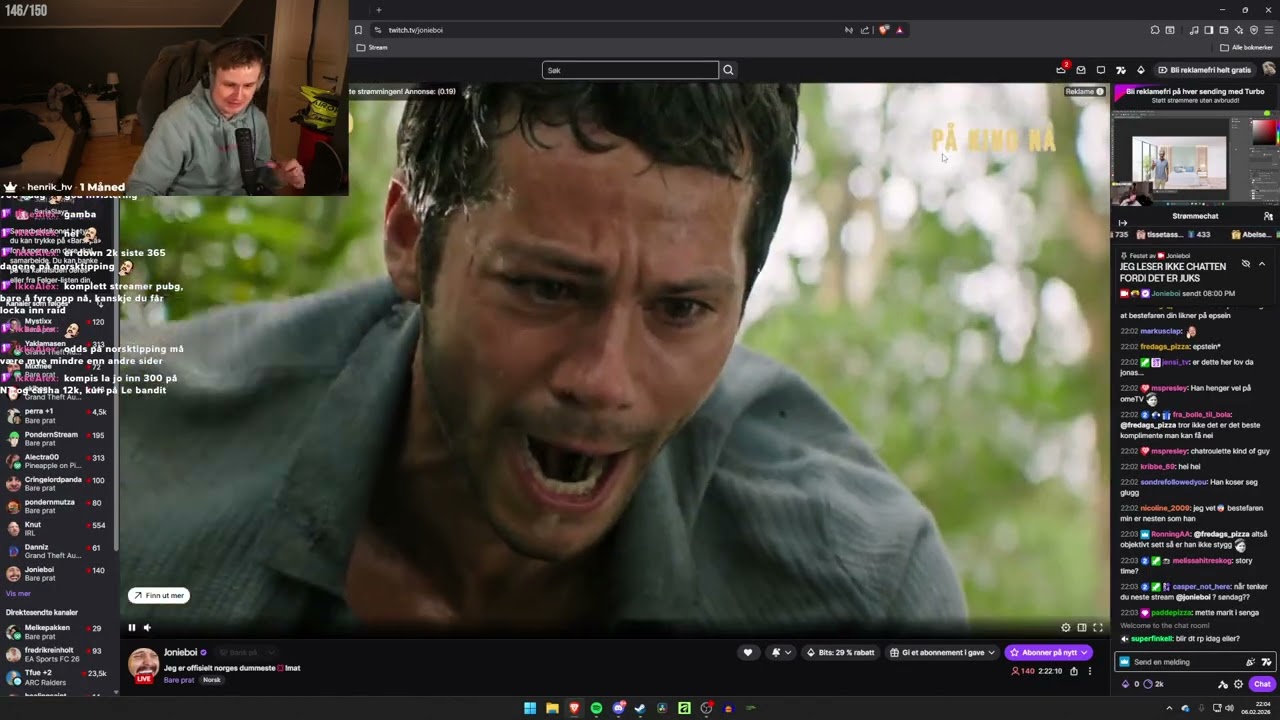Open the chat community users icon
This screenshot has width=1280, height=720.
pyautogui.click(x=1268, y=216)
